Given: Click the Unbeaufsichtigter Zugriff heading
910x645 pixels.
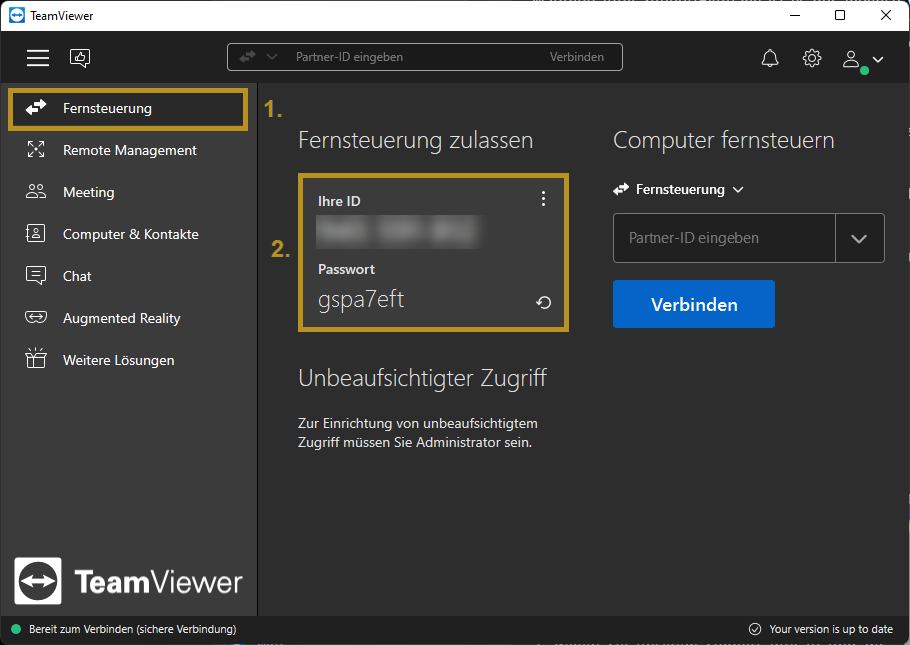Looking at the screenshot, I should click(422, 379).
